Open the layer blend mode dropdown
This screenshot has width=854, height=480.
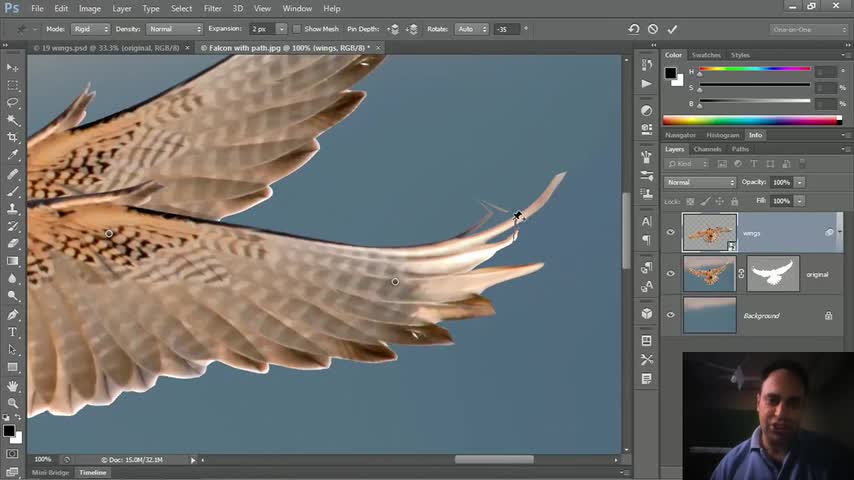[x=700, y=182]
